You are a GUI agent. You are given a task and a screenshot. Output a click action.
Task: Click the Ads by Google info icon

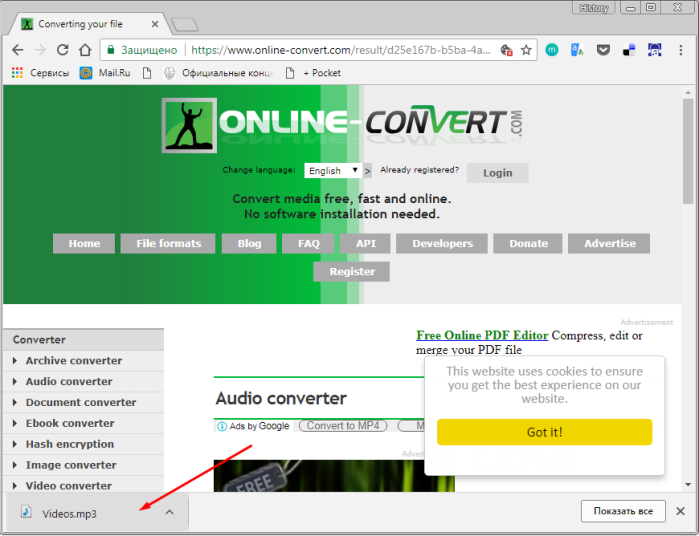(222, 426)
